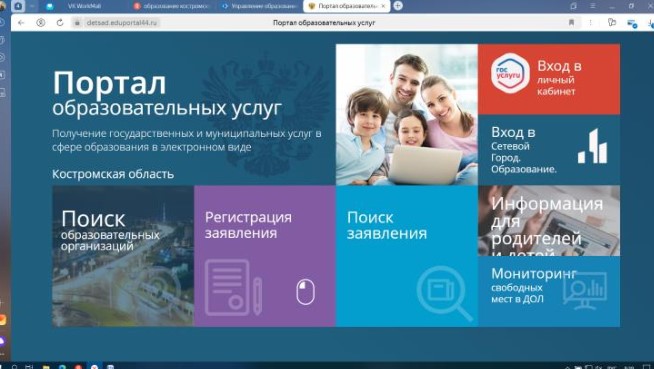Bookmark the page with the bookmark icon

(x=571, y=23)
